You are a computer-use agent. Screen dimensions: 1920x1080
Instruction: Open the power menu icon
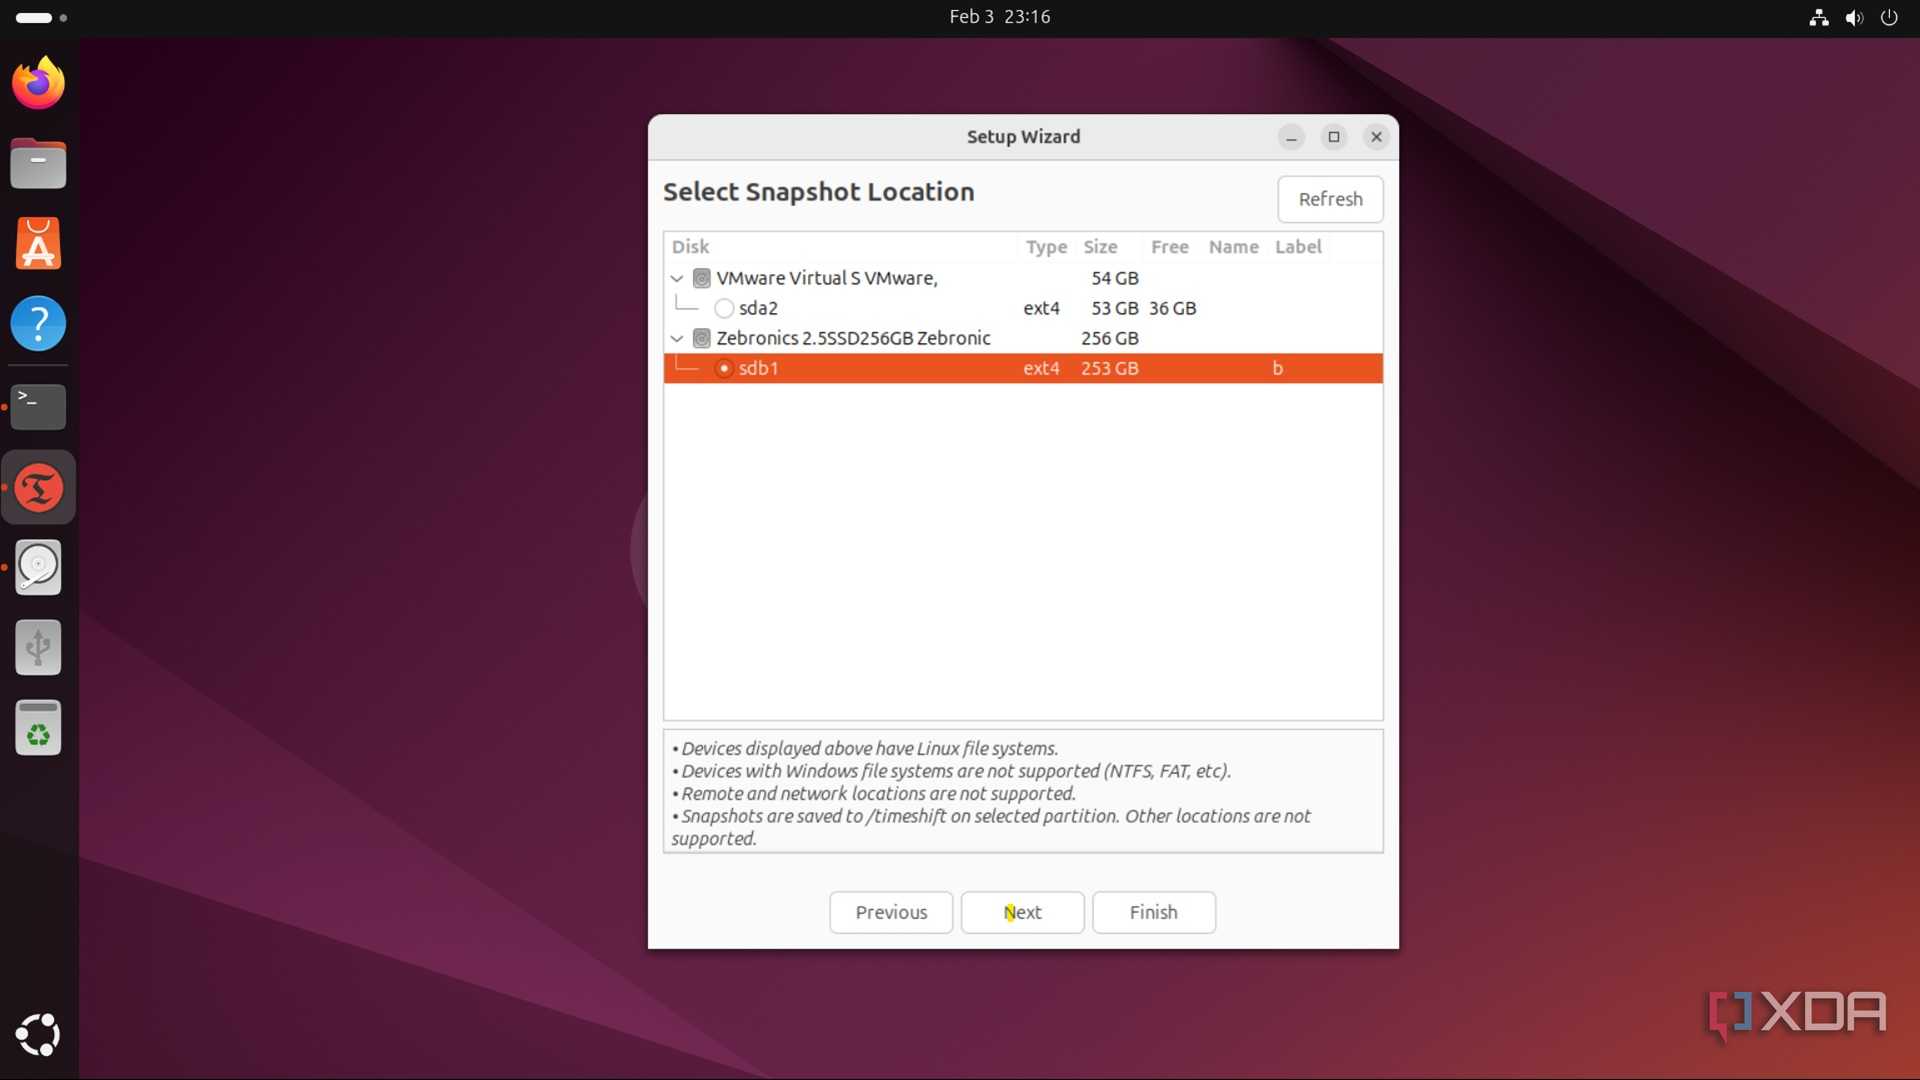click(1889, 17)
